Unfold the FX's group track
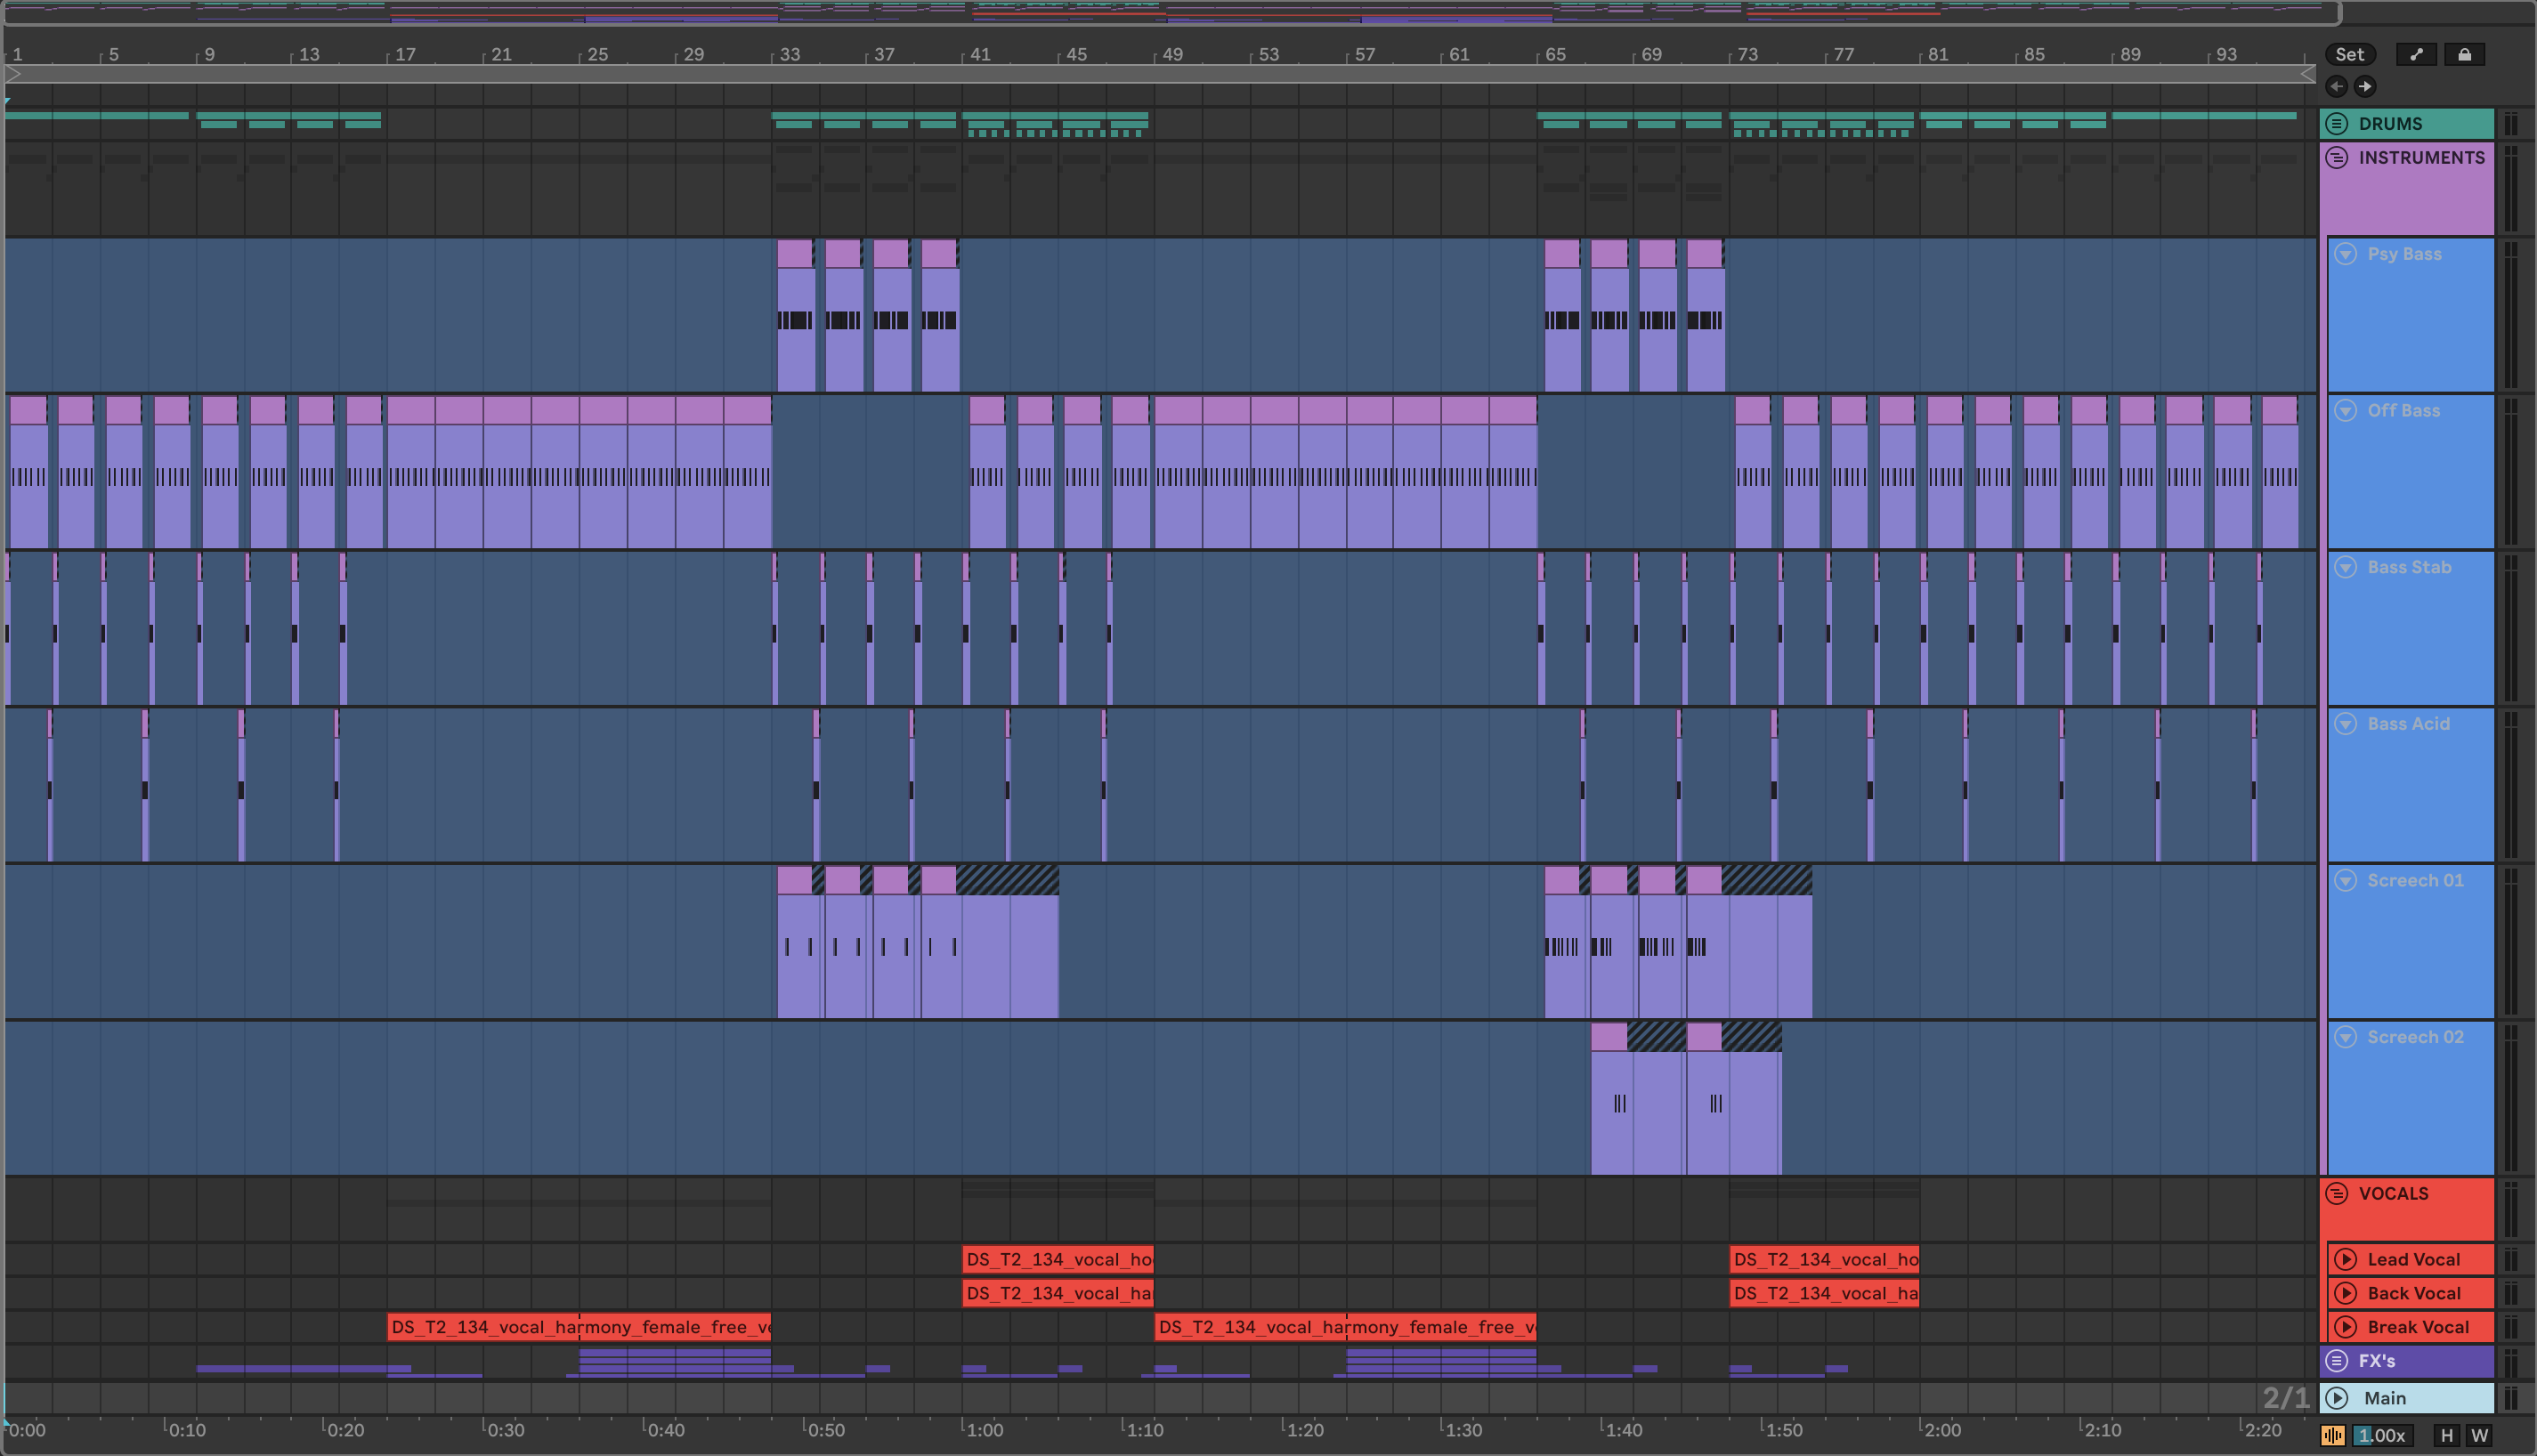Image resolution: width=2537 pixels, height=1456 pixels. point(2336,1361)
